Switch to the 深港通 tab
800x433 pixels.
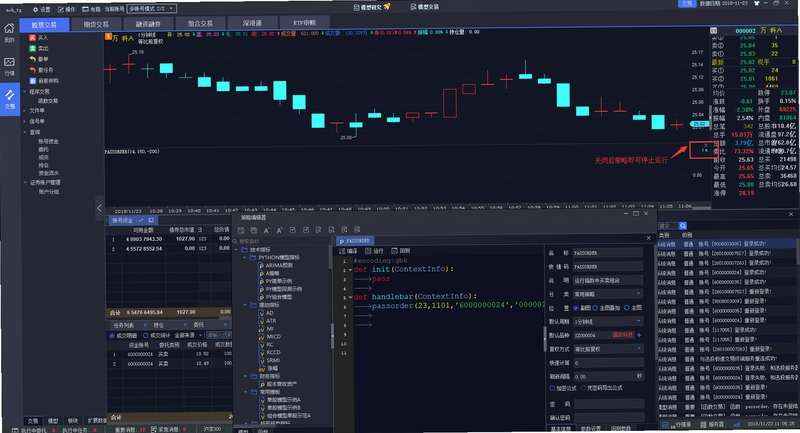point(253,23)
